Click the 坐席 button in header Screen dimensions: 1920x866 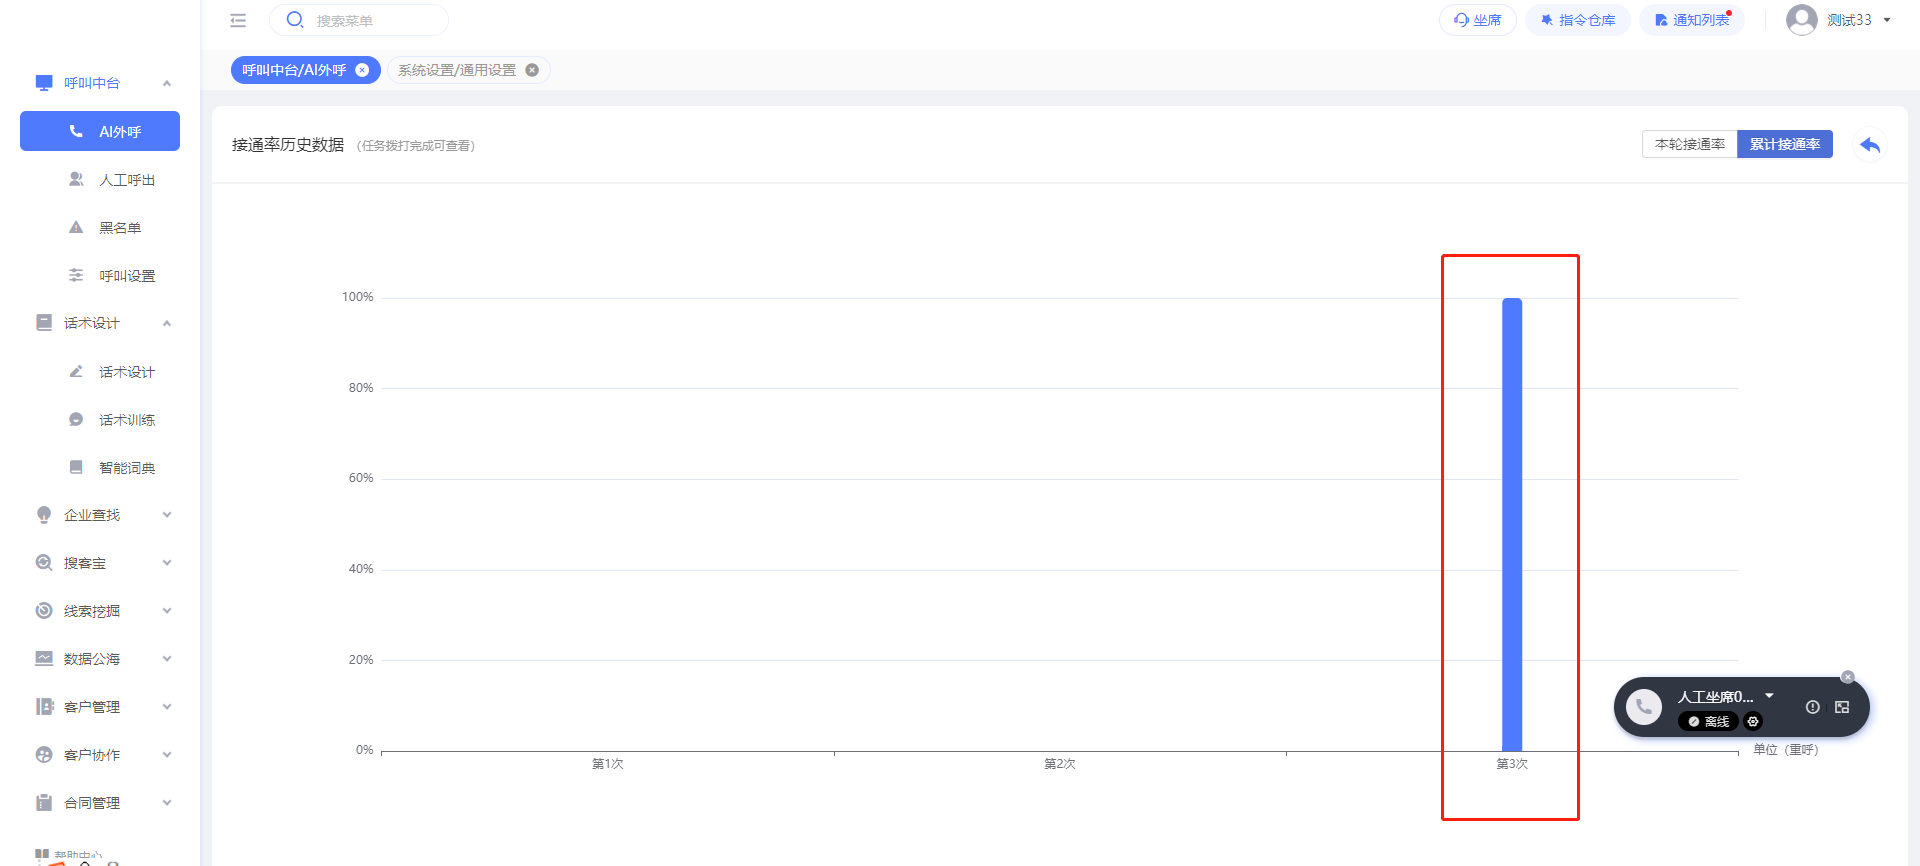coord(1478,20)
